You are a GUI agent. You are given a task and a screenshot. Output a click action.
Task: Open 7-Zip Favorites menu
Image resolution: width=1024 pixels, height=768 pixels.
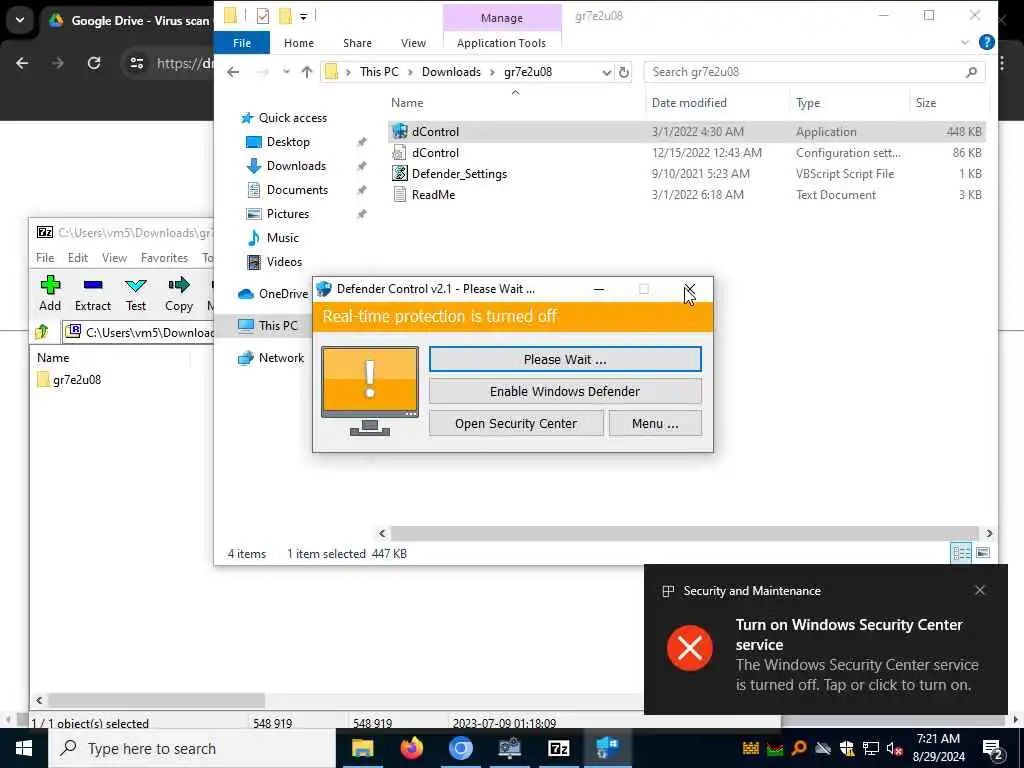(164, 258)
